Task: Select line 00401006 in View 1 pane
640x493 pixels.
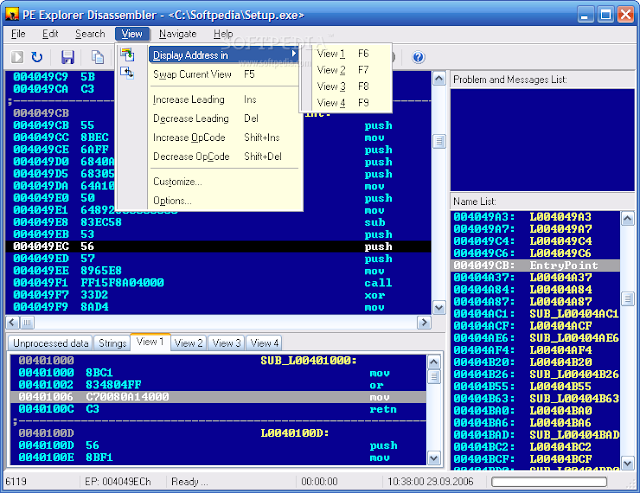Action: pyautogui.click(x=218, y=397)
